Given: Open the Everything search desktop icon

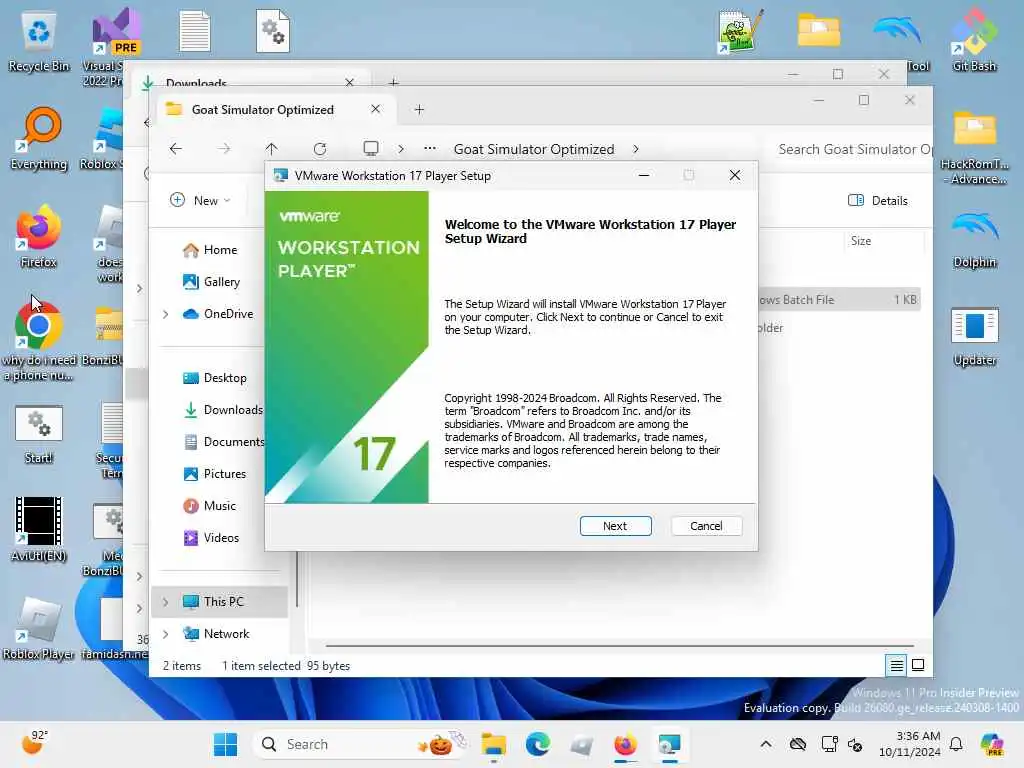Looking at the screenshot, I should pos(39,140).
